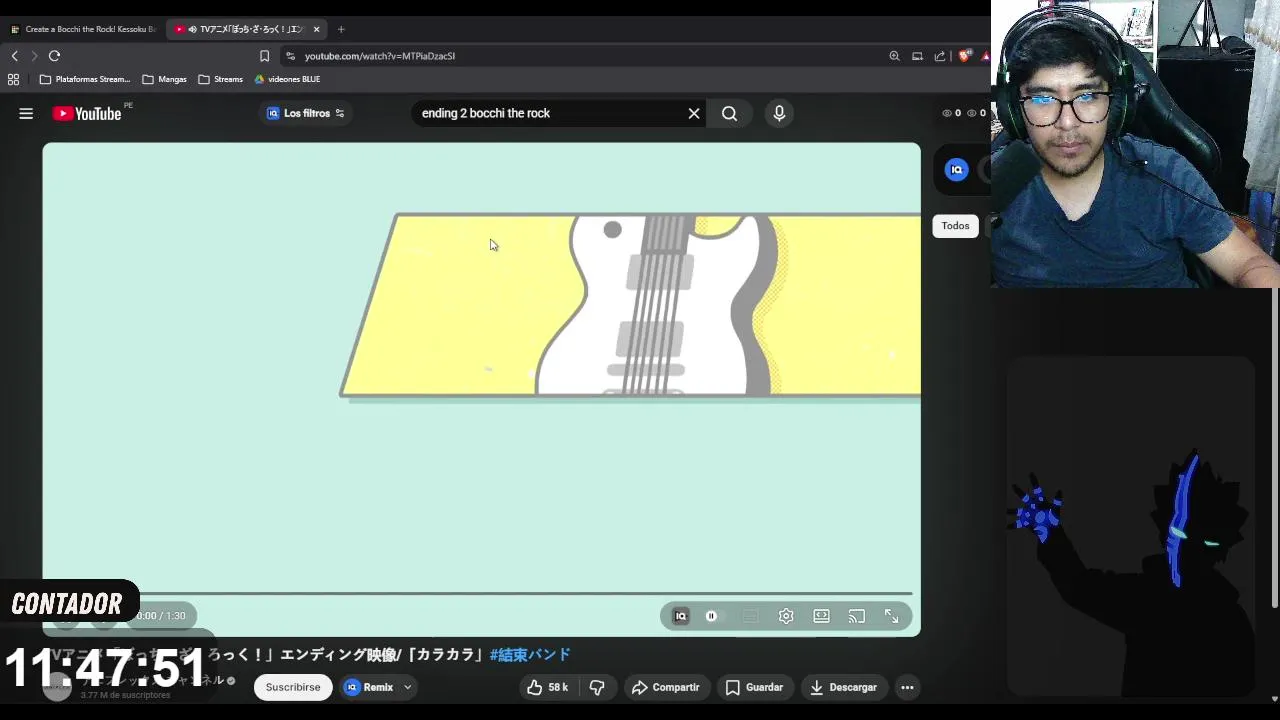Image resolution: width=1280 pixels, height=720 pixels.
Task: Go to YouTube home via logo
Action: click(87, 114)
